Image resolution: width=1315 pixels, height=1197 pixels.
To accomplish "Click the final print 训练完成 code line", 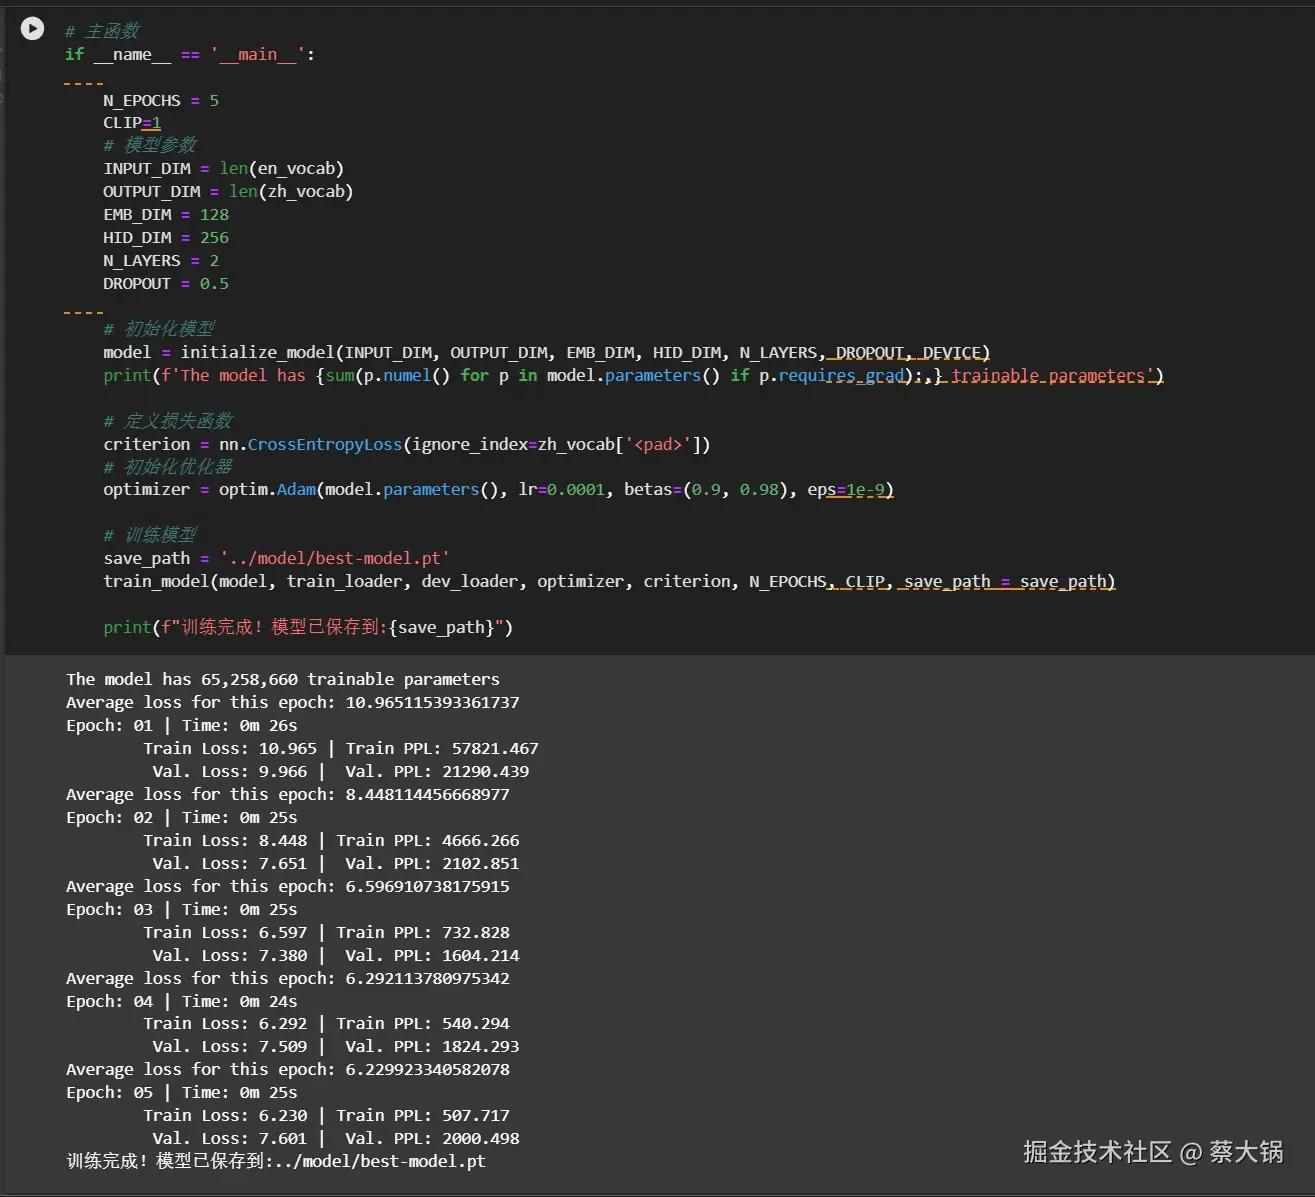I will [308, 628].
